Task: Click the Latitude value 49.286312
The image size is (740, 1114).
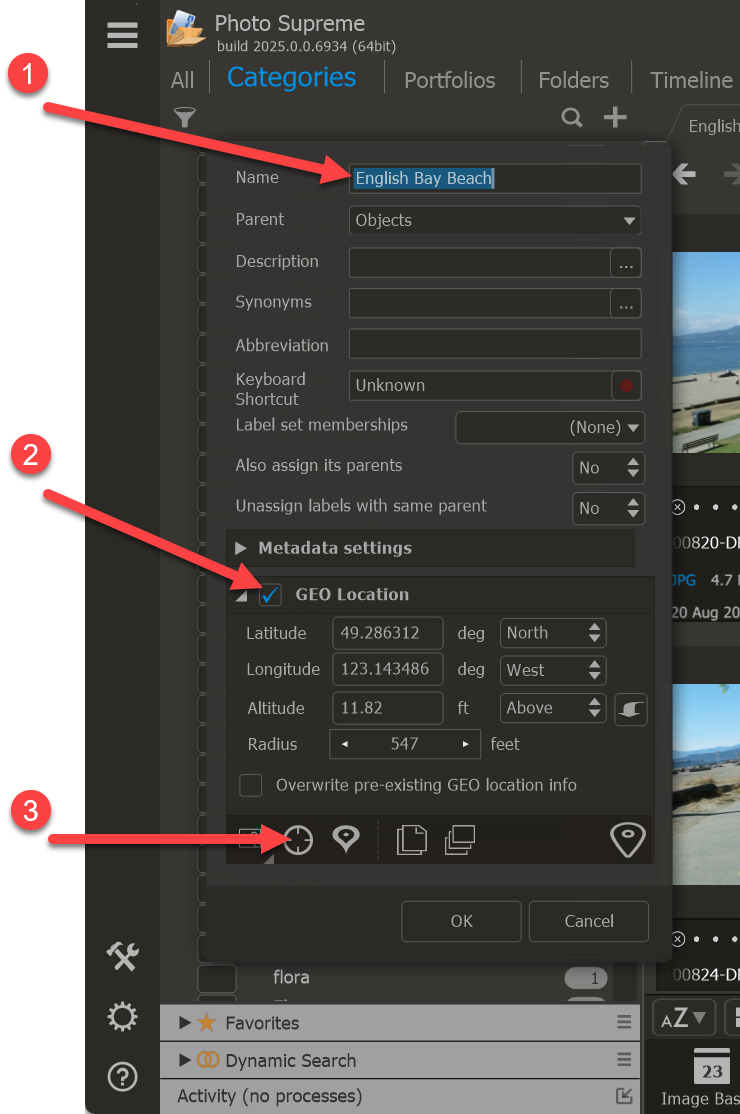Action: pos(388,633)
